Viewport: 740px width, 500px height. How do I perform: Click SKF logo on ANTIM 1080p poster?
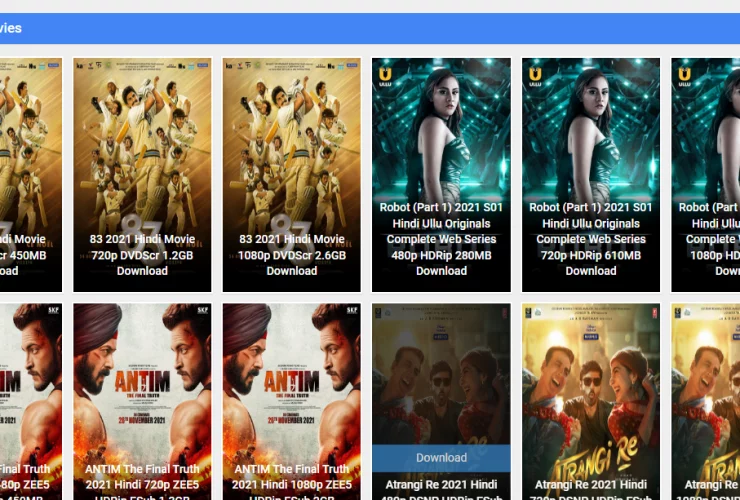(x=351, y=311)
